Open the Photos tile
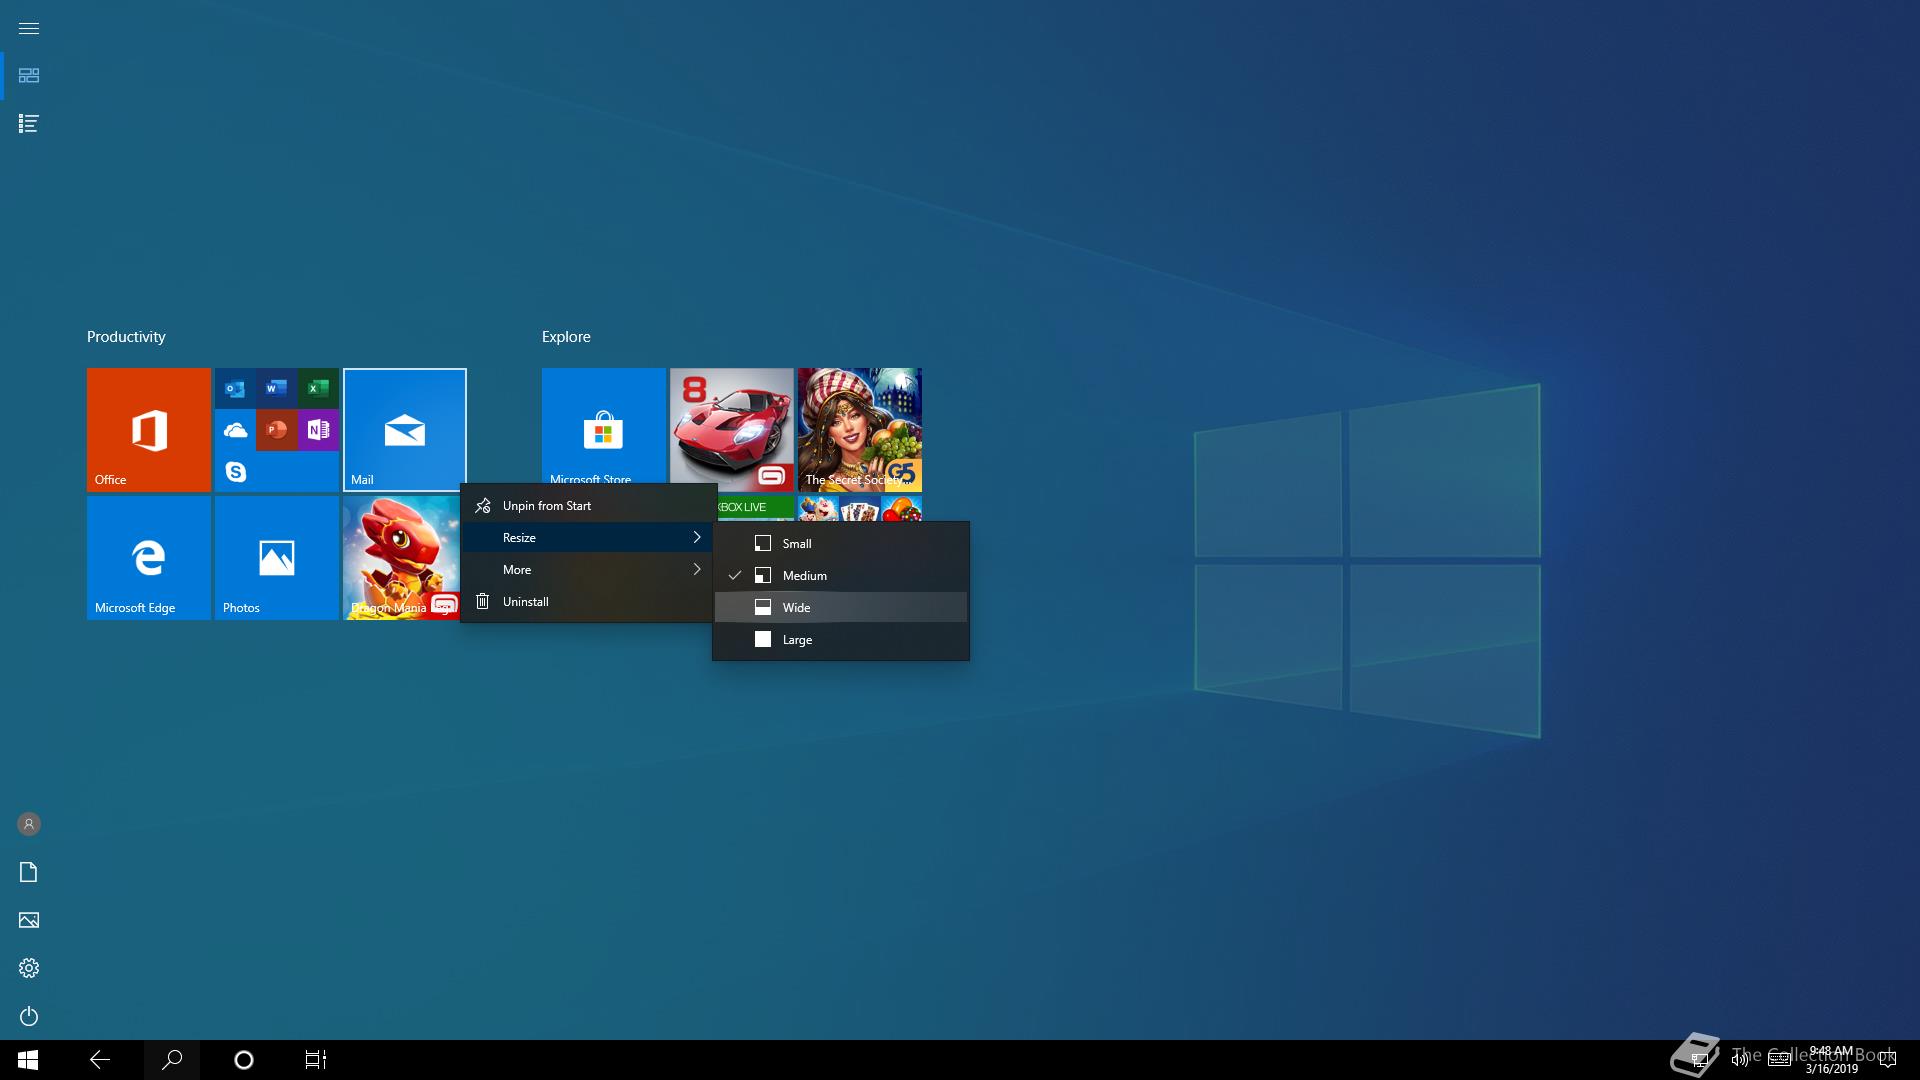This screenshot has width=1920, height=1080. pos(277,558)
